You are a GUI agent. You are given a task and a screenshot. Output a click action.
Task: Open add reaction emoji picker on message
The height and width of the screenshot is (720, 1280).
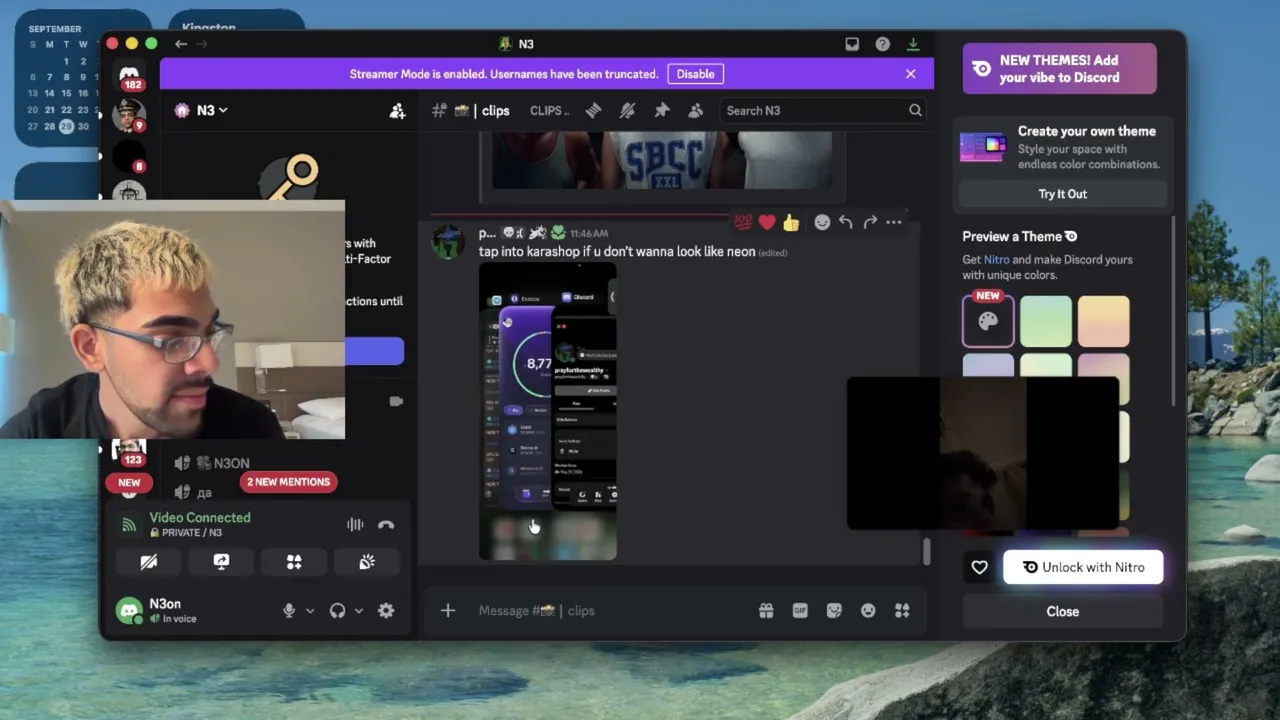click(x=822, y=222)
